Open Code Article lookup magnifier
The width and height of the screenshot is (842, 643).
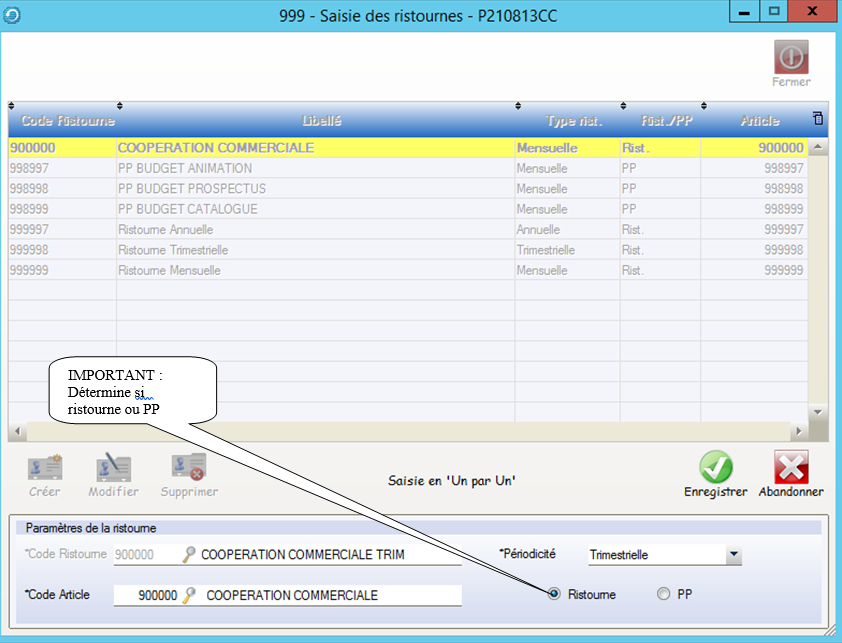tap(188, 595)
